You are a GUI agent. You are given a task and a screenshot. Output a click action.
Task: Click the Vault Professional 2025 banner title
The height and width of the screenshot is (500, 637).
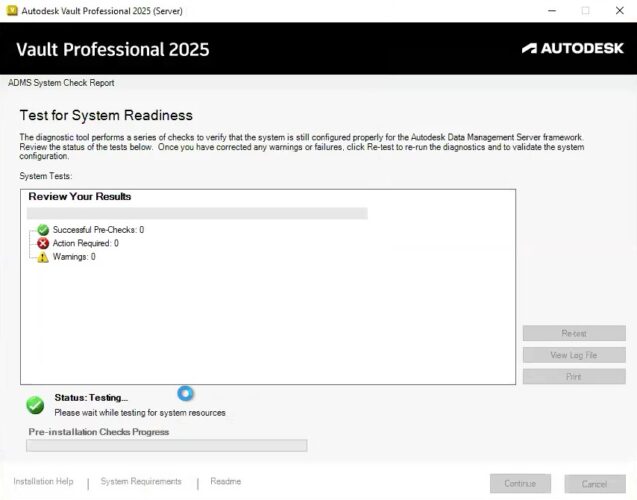113,50
